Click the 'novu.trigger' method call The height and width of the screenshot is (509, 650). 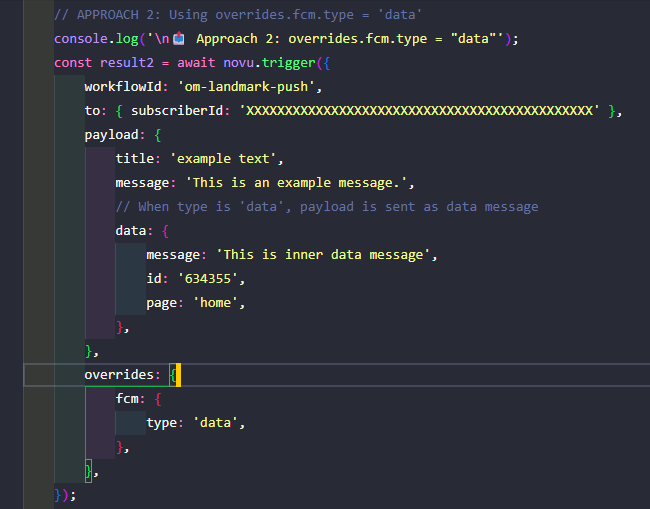(269, 63)
